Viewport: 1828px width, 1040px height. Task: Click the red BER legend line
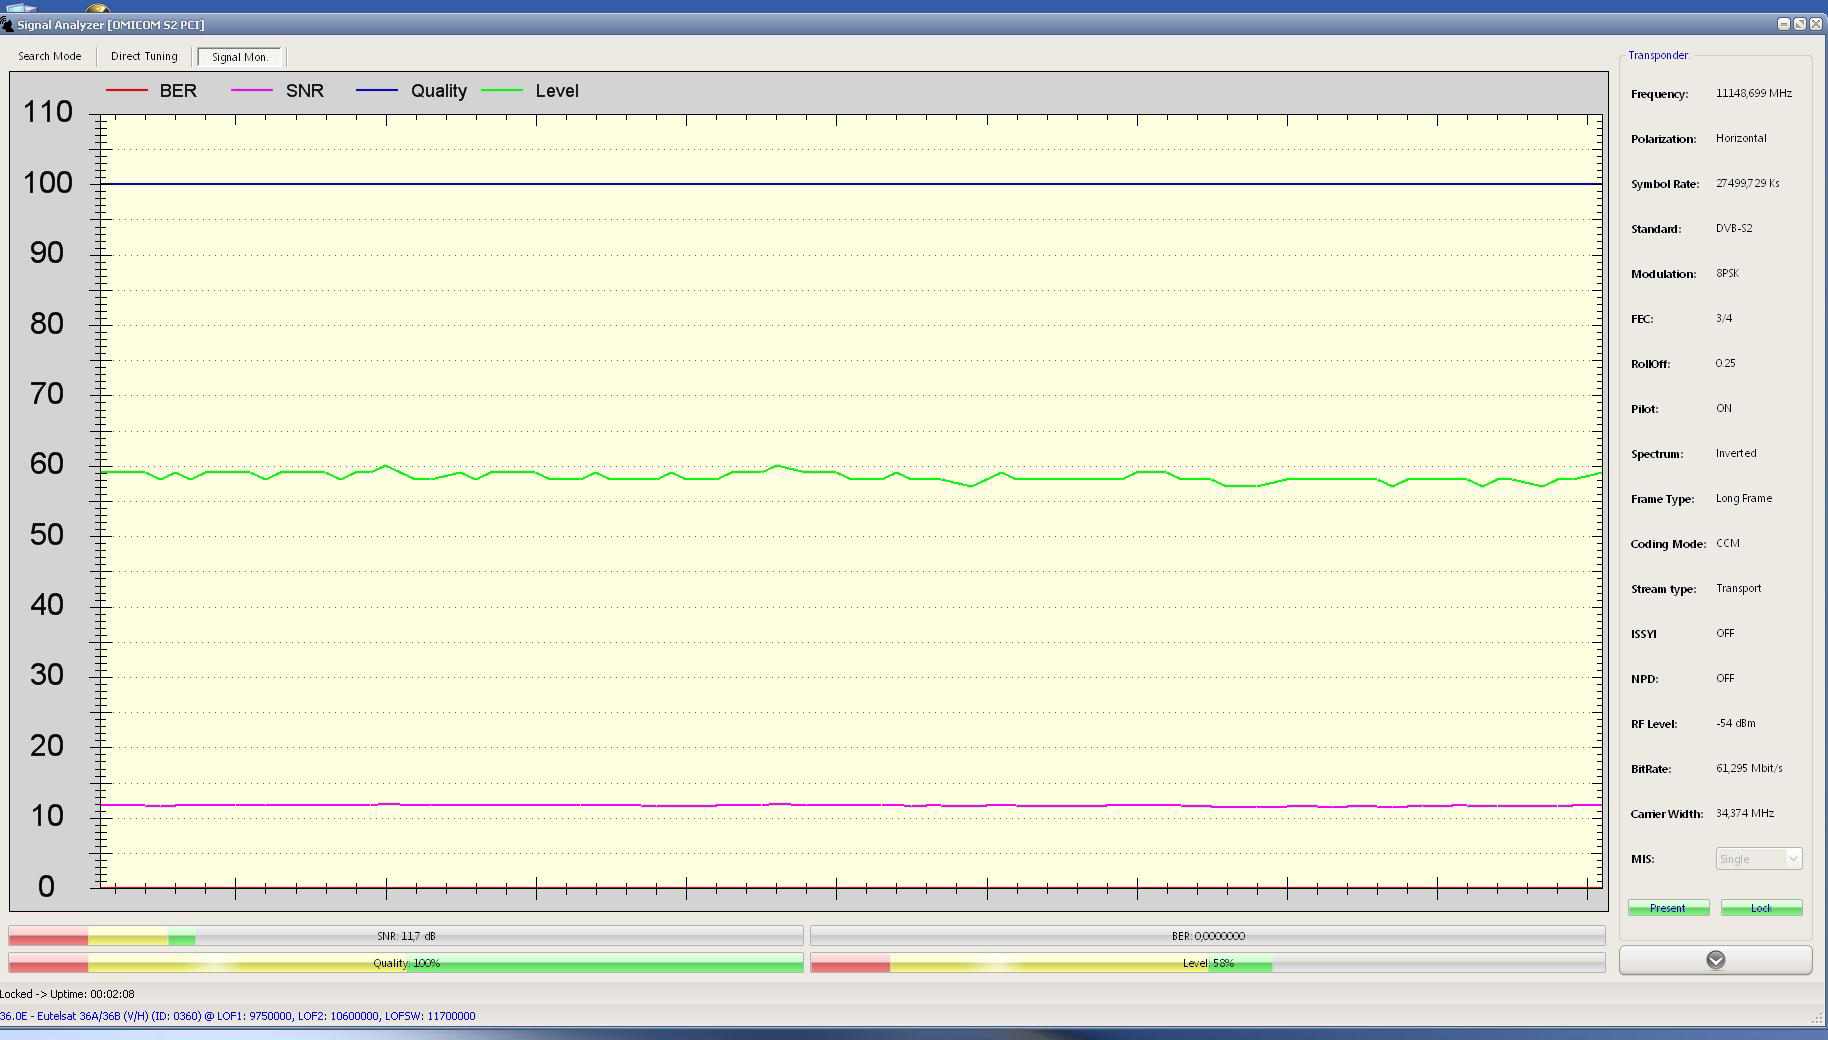[126, 91]
